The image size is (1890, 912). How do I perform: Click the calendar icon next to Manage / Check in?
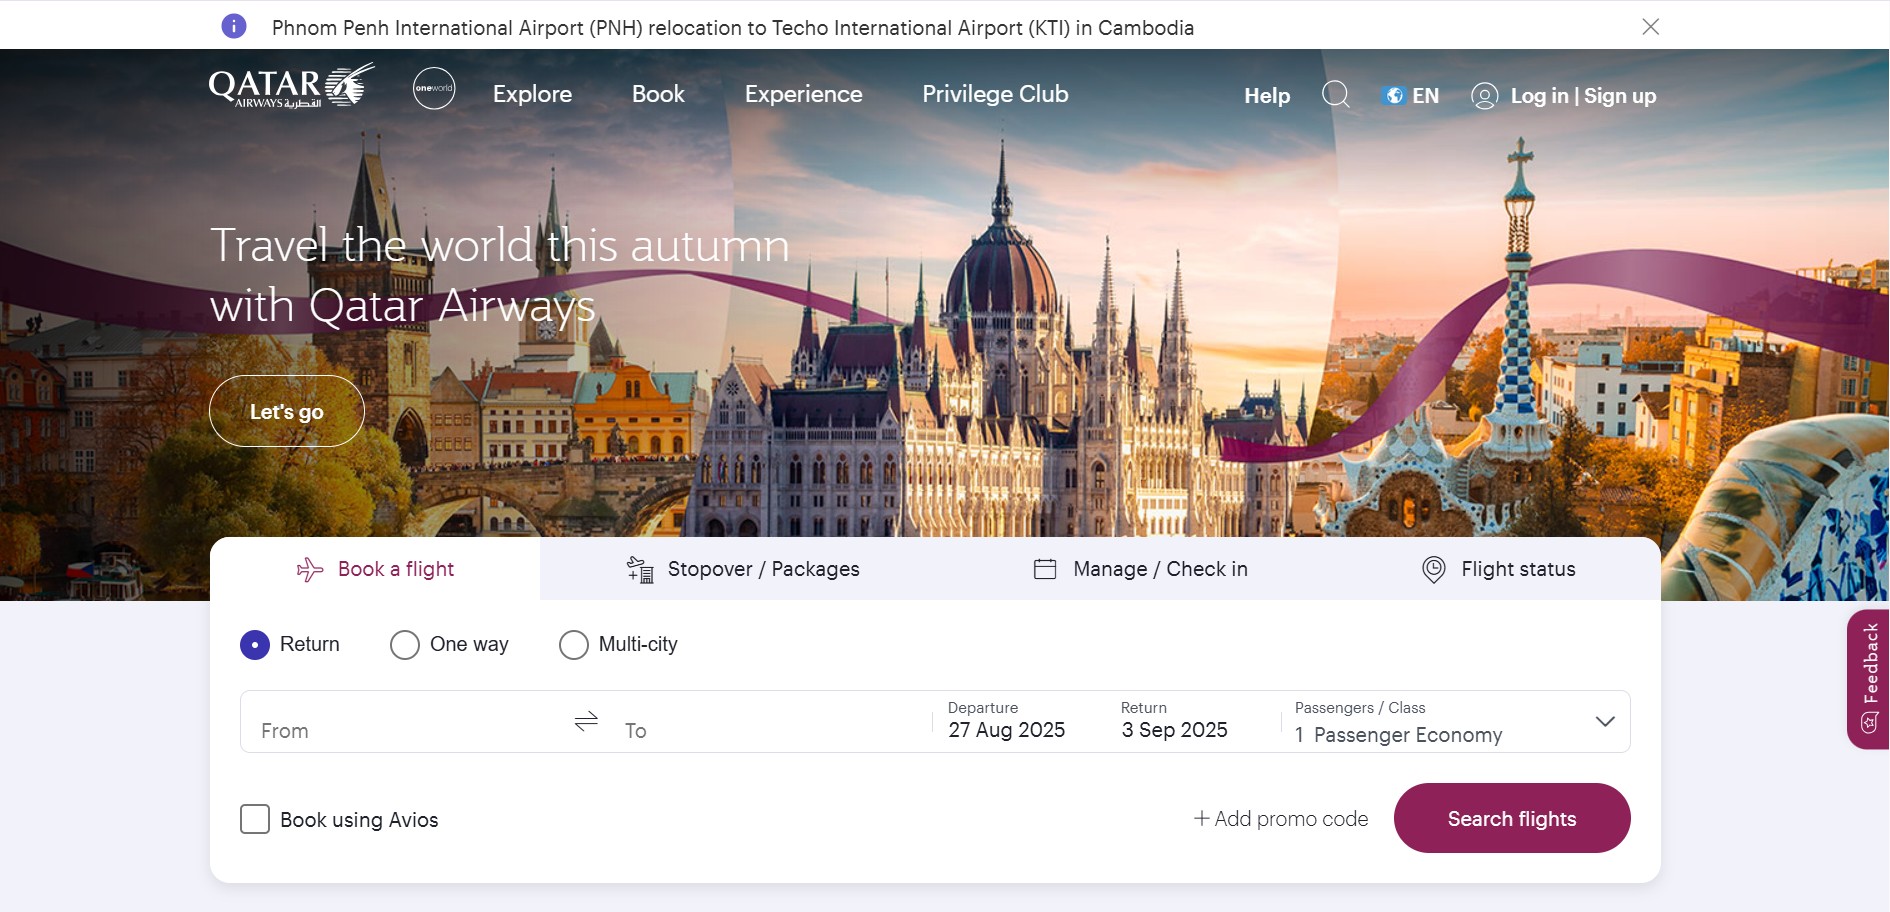tap(1044, 568)
